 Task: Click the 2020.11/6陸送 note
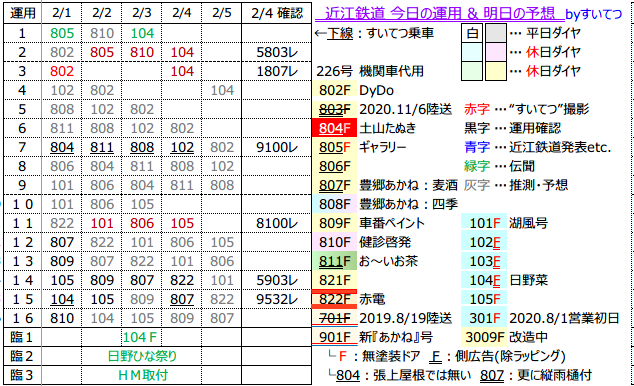pos(405,109)
